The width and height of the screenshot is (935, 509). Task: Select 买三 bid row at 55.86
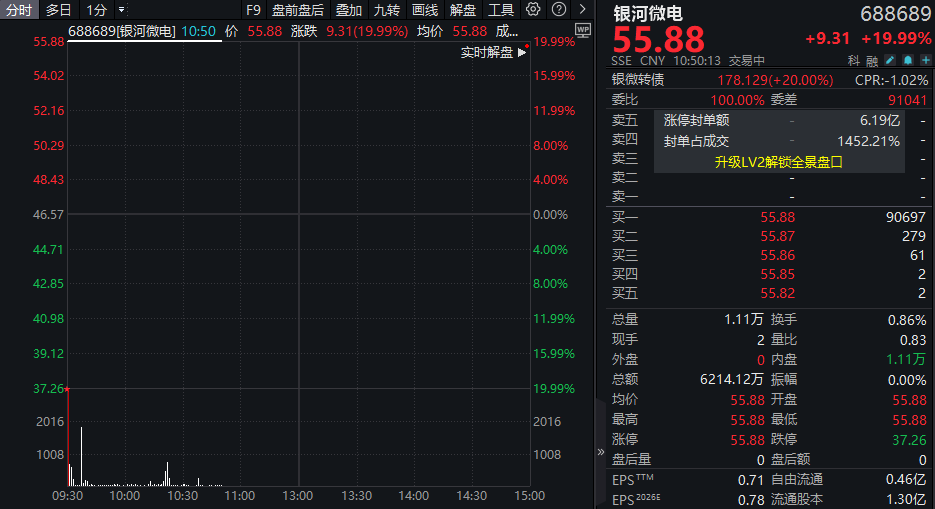click(769, 255)
